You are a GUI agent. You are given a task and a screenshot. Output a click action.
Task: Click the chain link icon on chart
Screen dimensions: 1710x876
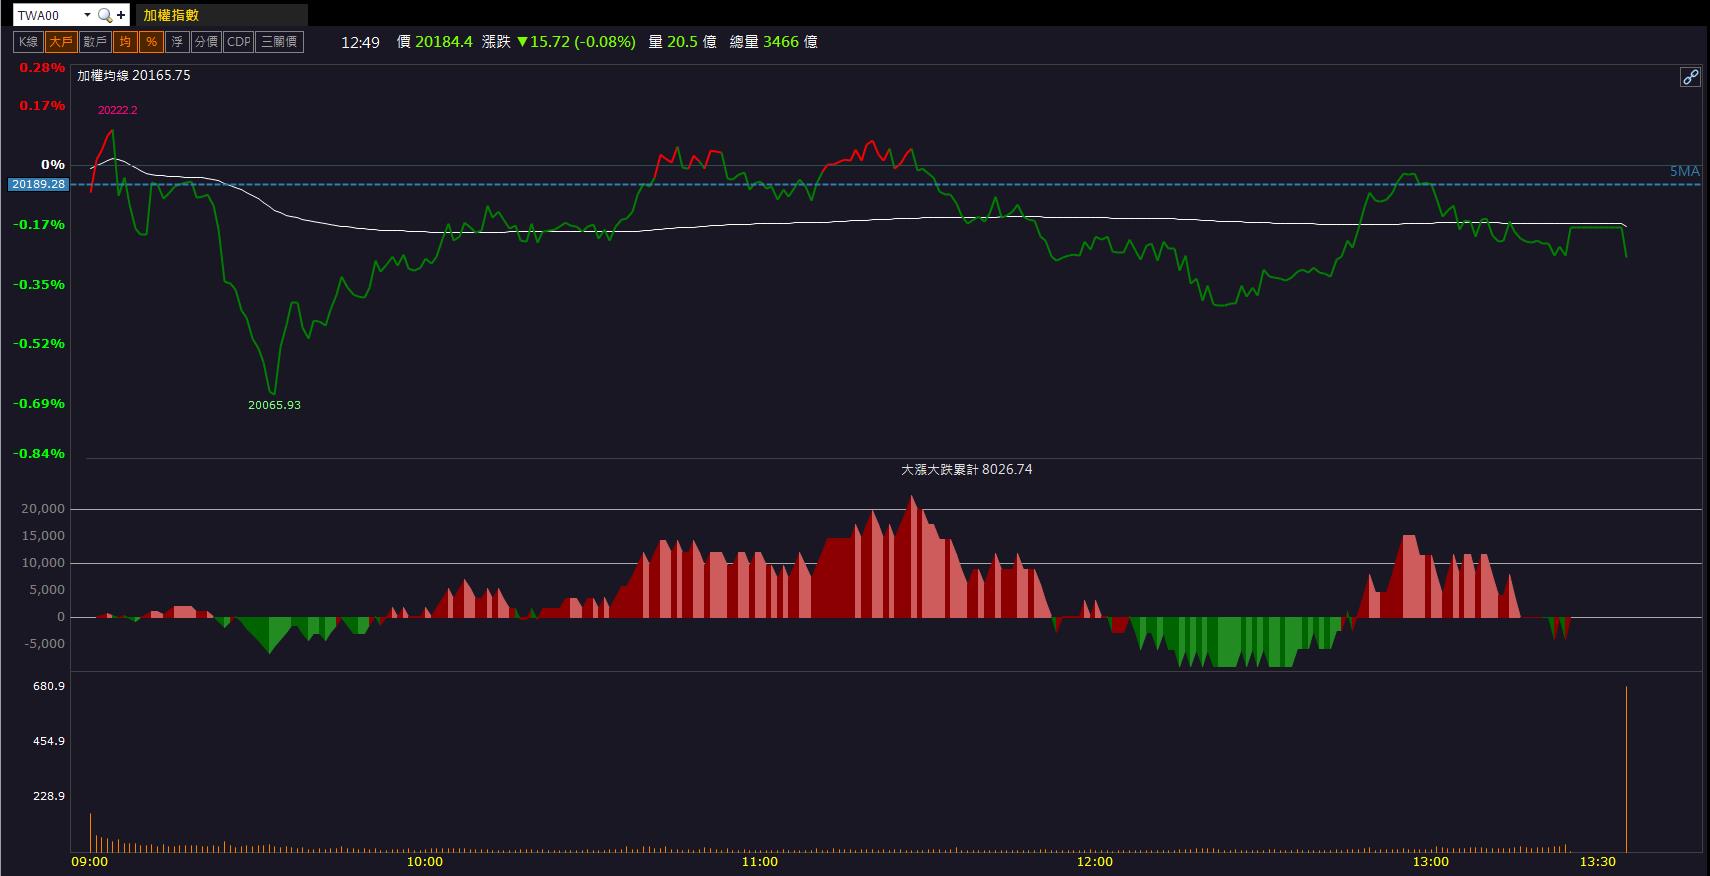click(1690, 77)
